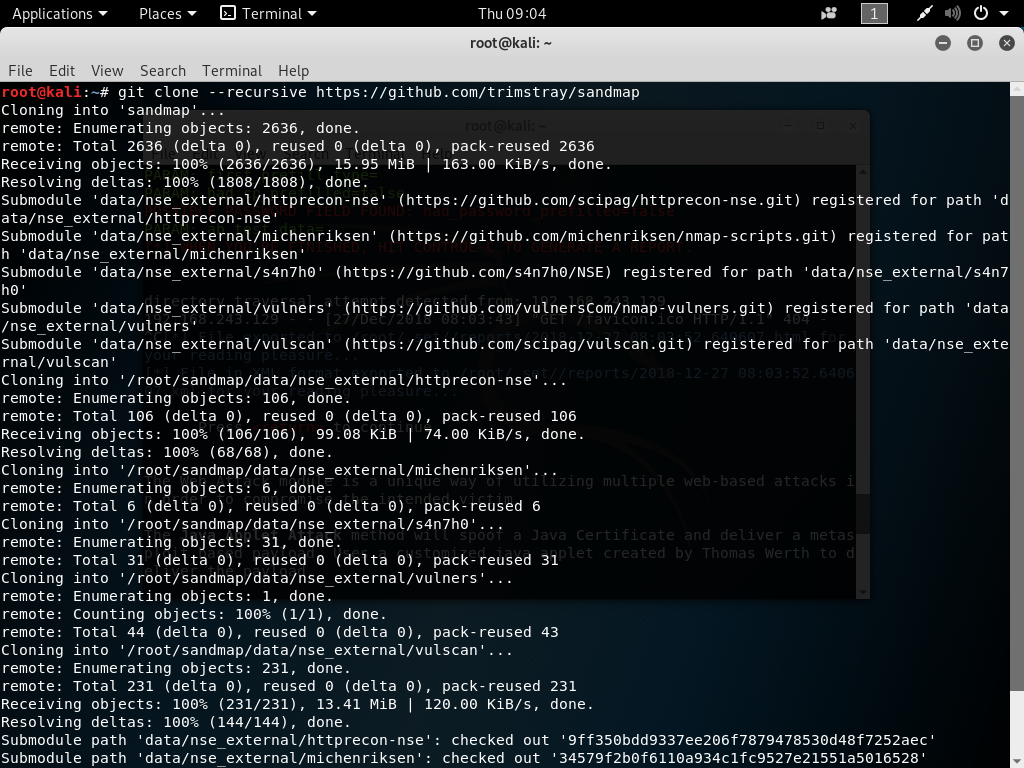Open the File menu in the terminal
Image resolution: width=1024 pixels, height=768 pixels.
(19, 71)
